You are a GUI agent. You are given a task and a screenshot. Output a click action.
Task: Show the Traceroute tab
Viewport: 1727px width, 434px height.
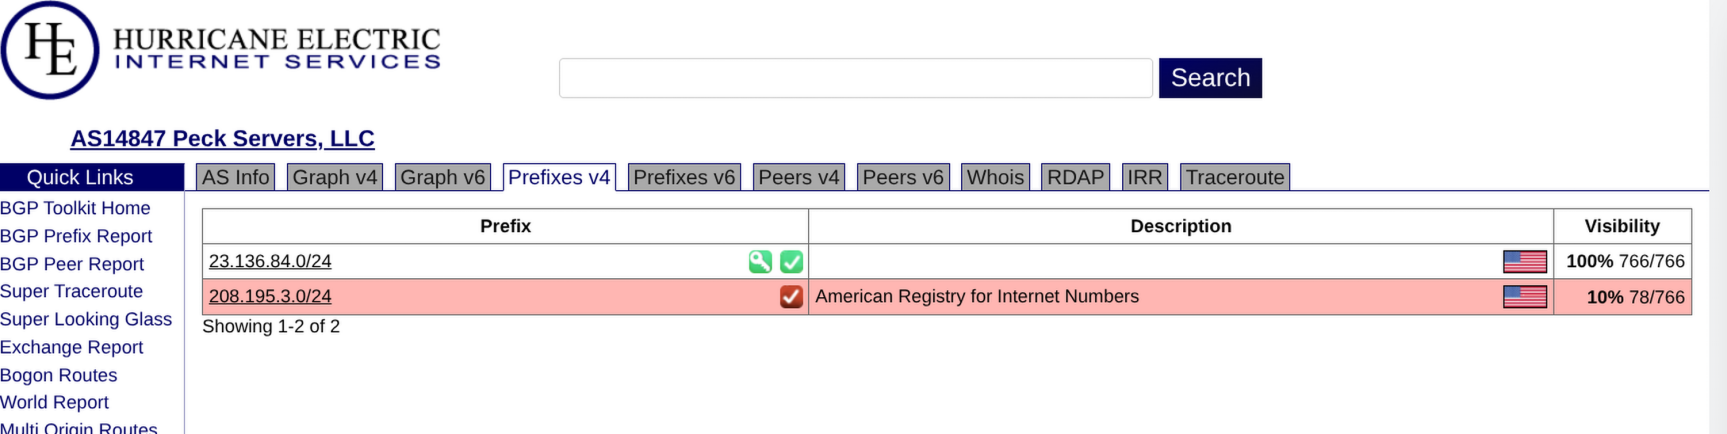pyautogui.click(x=1235, y=177)
